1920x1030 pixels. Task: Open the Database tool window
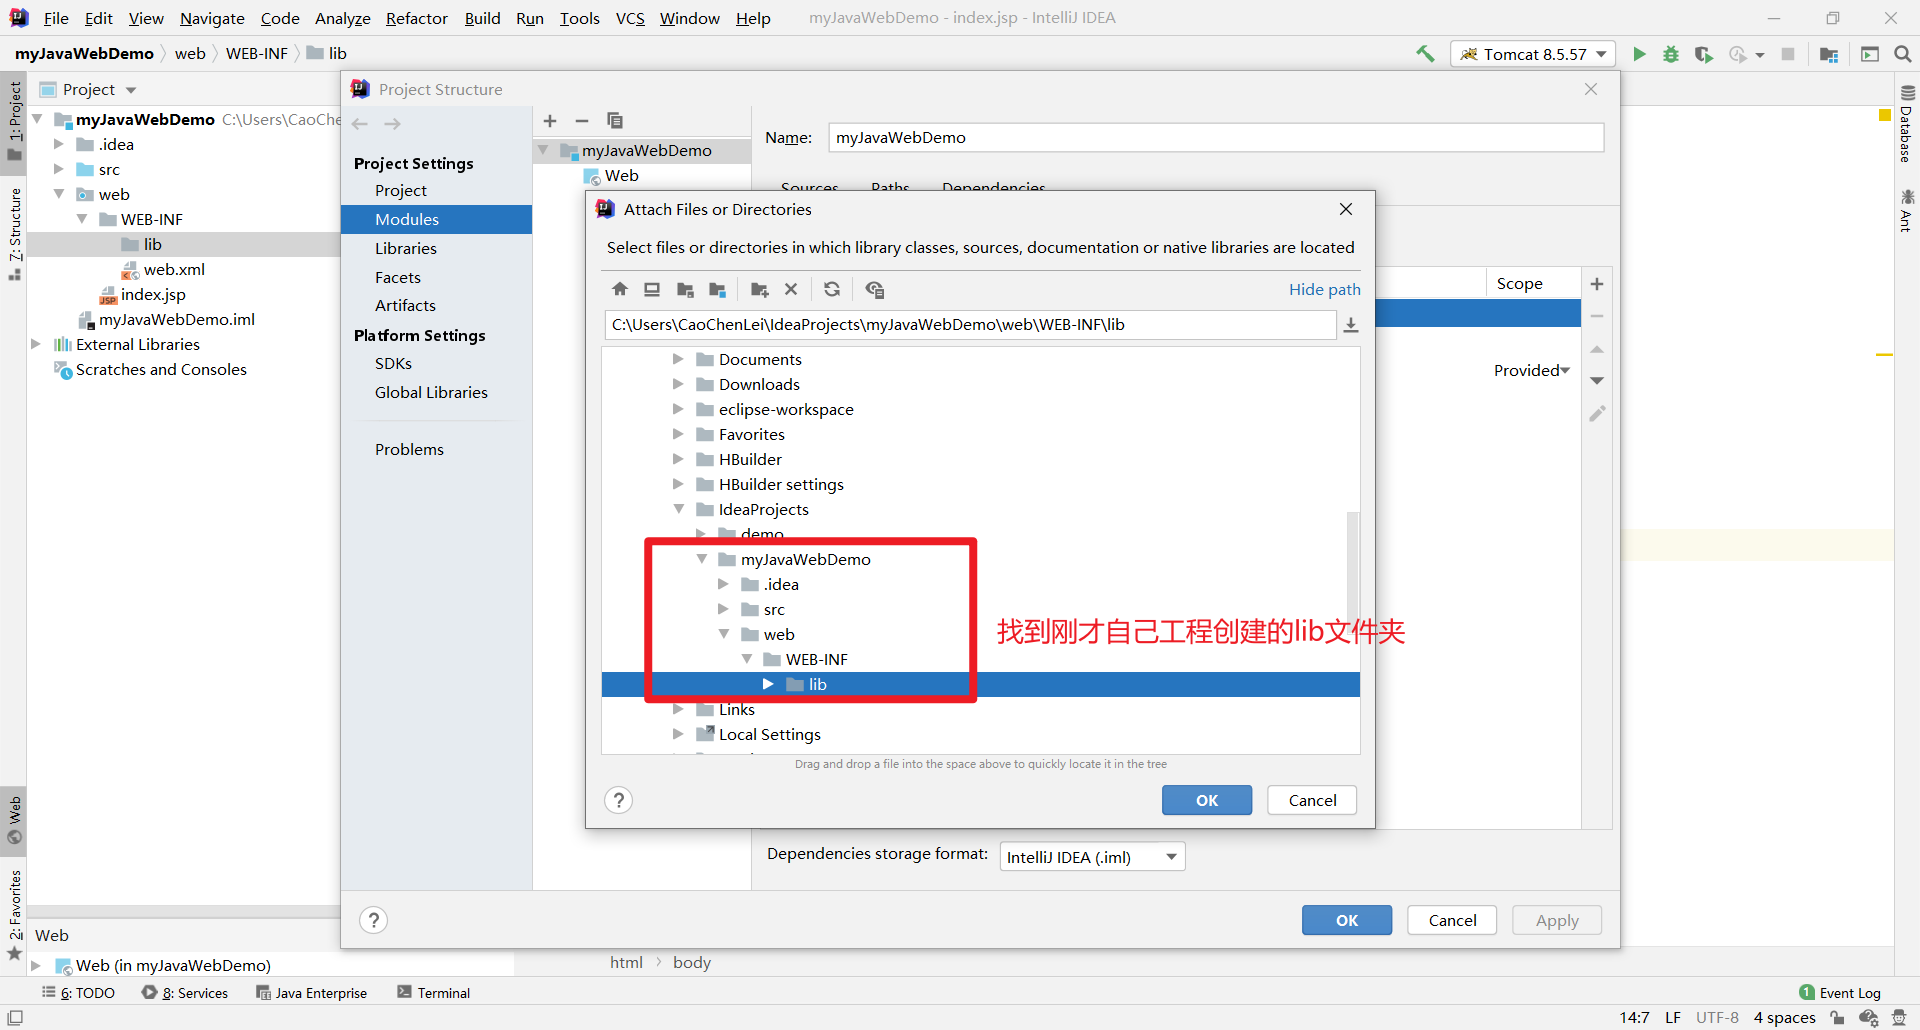point(1906,124)
